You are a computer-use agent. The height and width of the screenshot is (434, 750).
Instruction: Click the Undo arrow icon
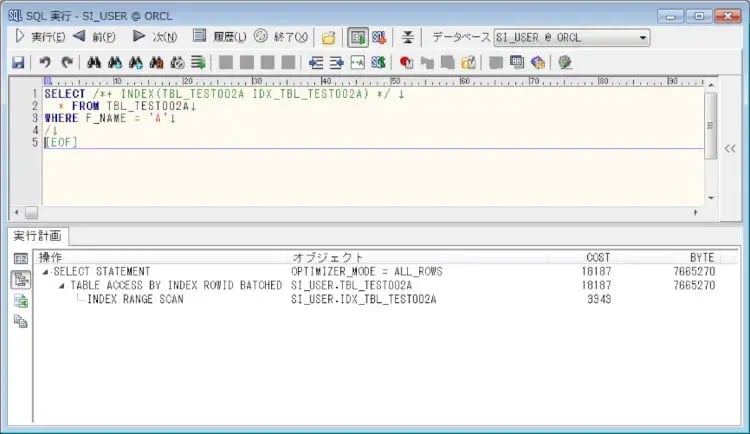[44, 62]
